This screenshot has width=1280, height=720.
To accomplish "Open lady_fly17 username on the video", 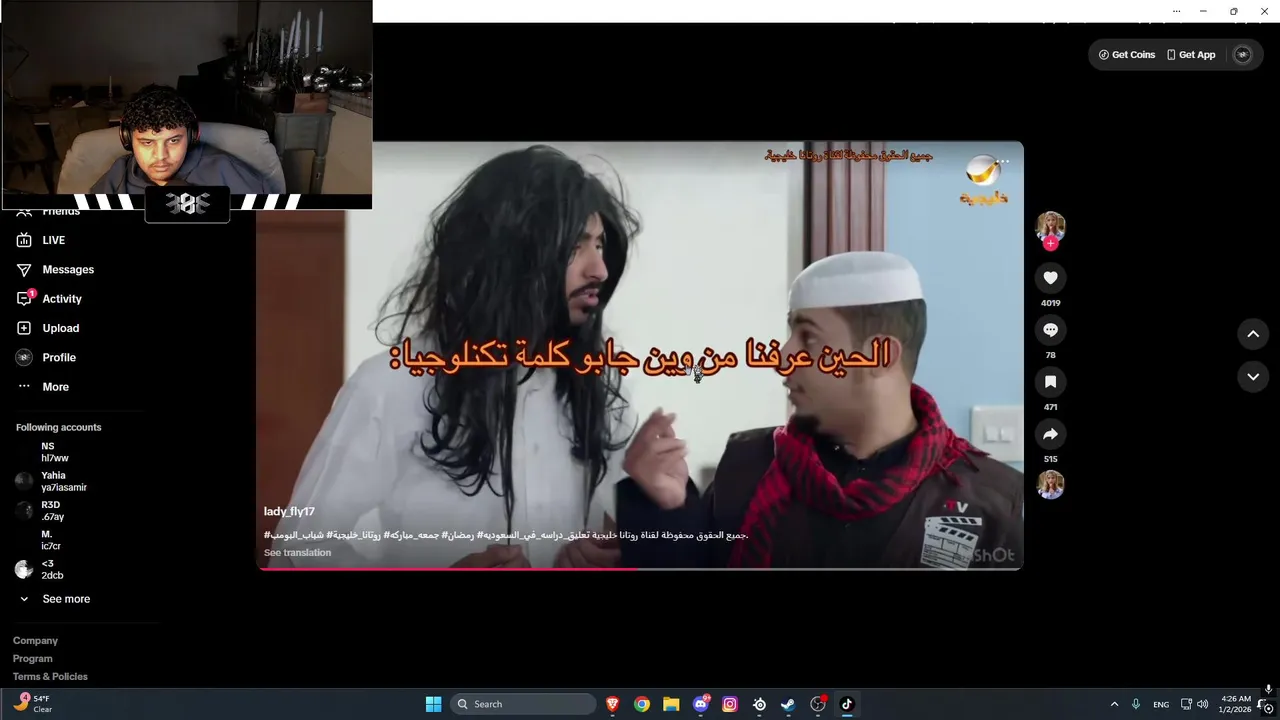I will coord(289,512).
